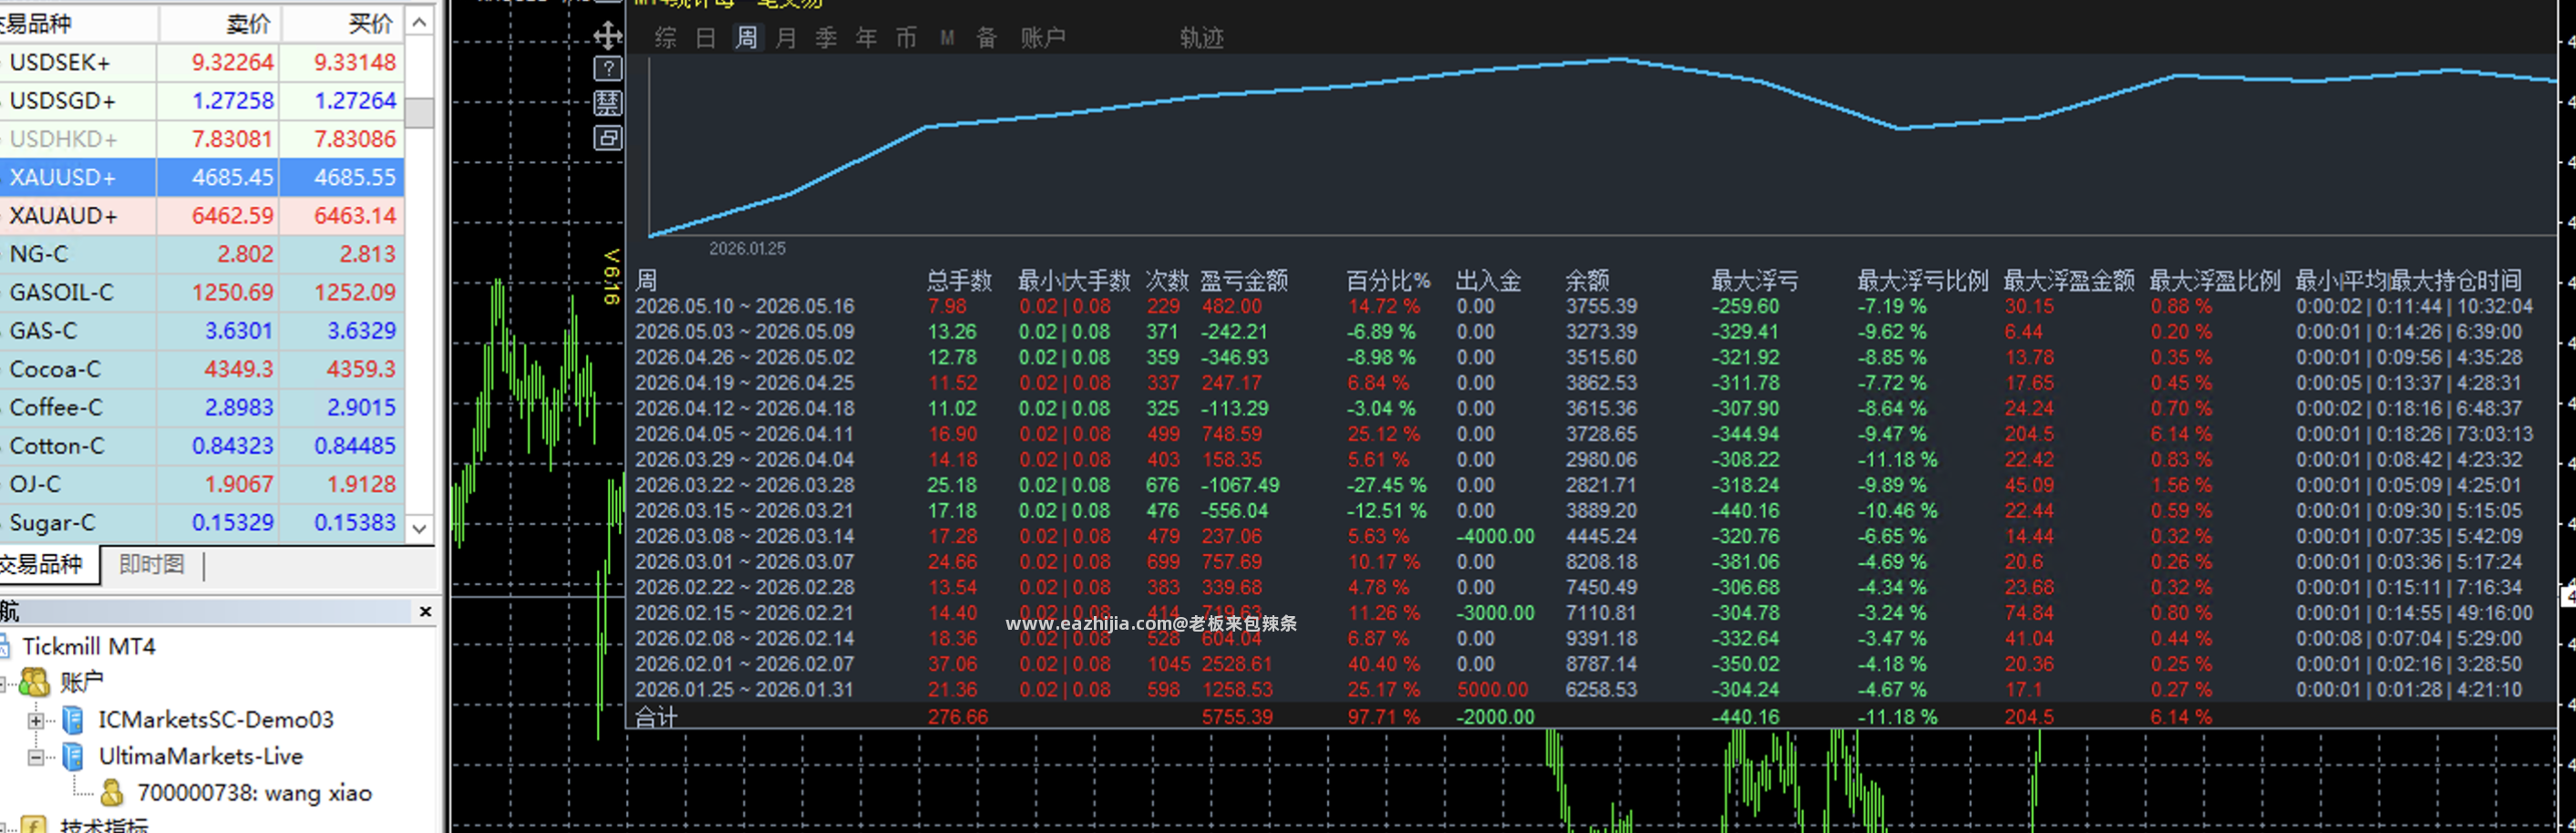This screenshot has width=2576, height=833.
Task: Expand the ICMarketsSC-Demo03 tree node
Action: 36,720
